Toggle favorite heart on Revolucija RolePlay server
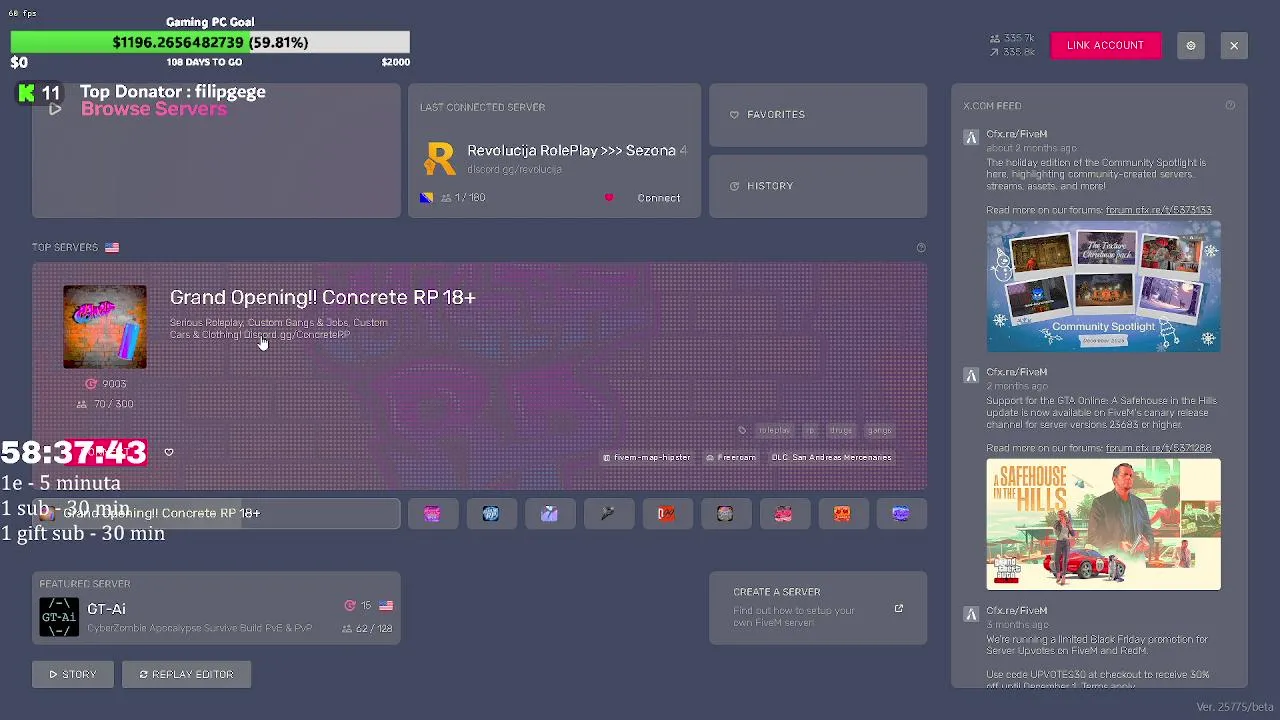 [608, 198]
